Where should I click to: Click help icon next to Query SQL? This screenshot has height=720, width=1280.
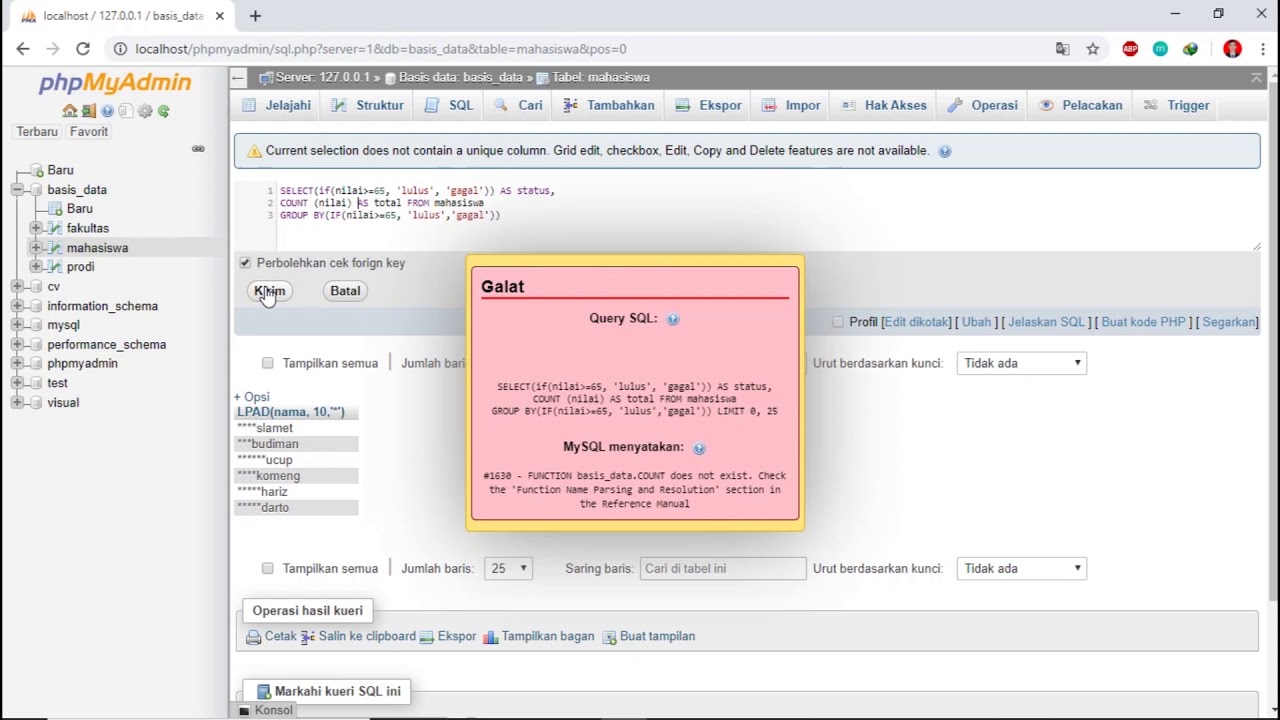[x=673, y=319]
